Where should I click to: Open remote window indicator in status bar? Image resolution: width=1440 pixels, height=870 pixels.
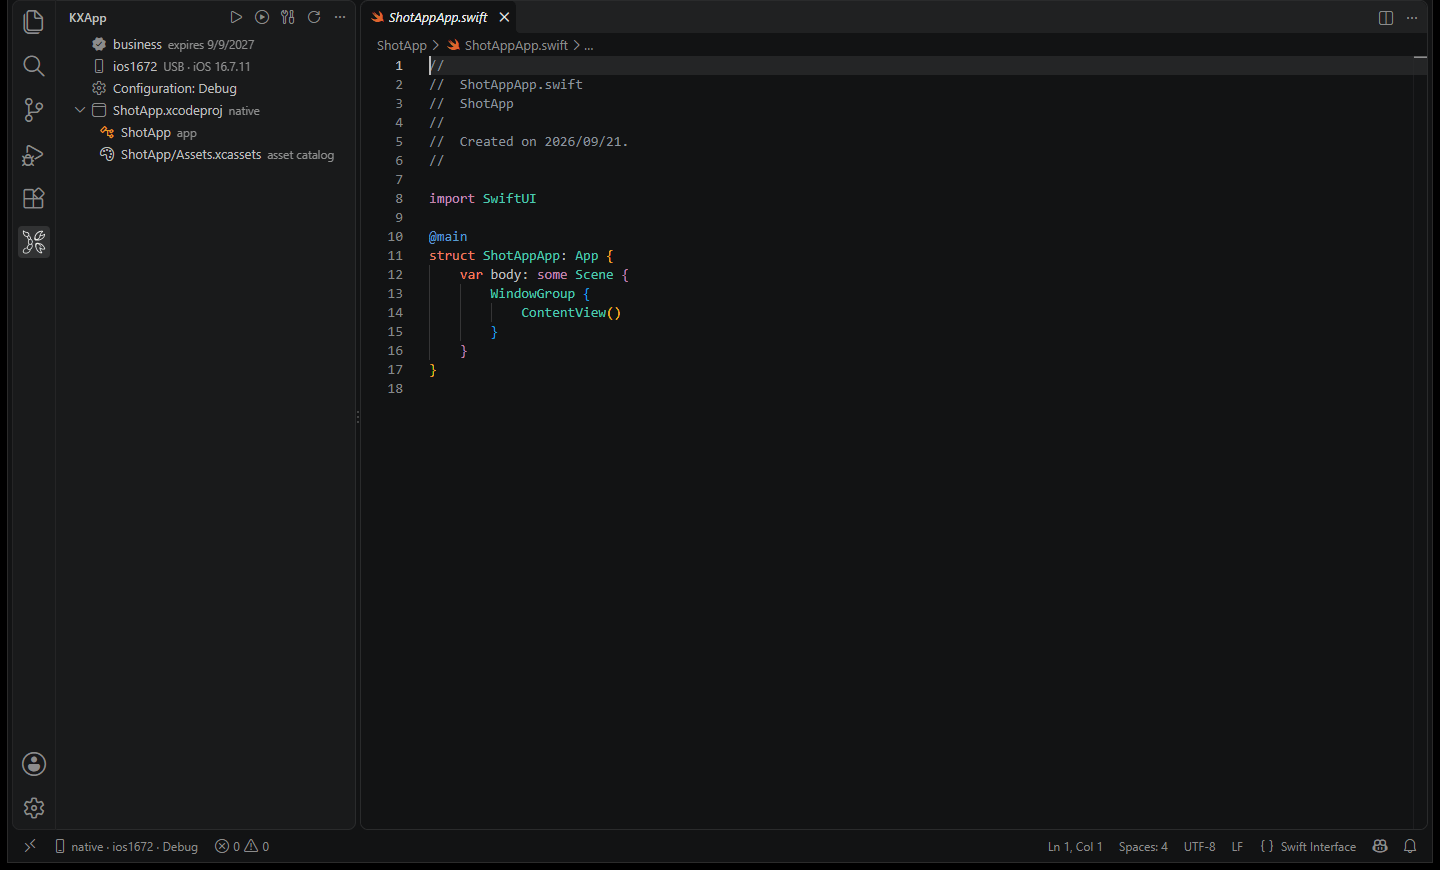coord(30,846)
